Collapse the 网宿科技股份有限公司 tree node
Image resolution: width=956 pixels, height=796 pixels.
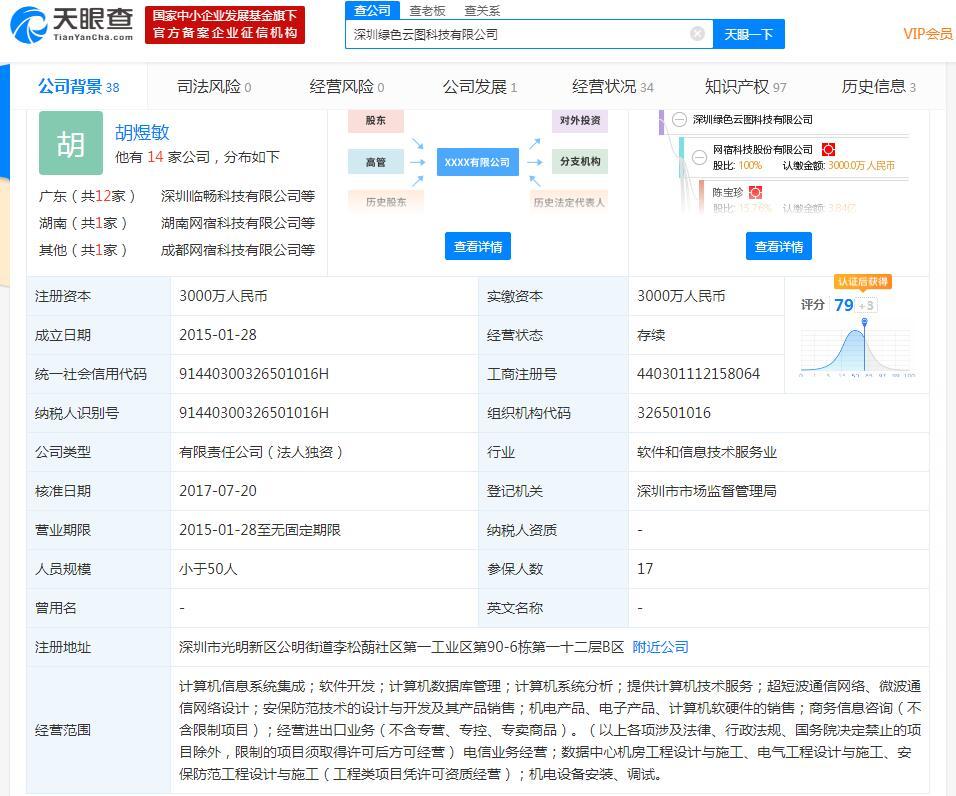click(x=699, y=158)
